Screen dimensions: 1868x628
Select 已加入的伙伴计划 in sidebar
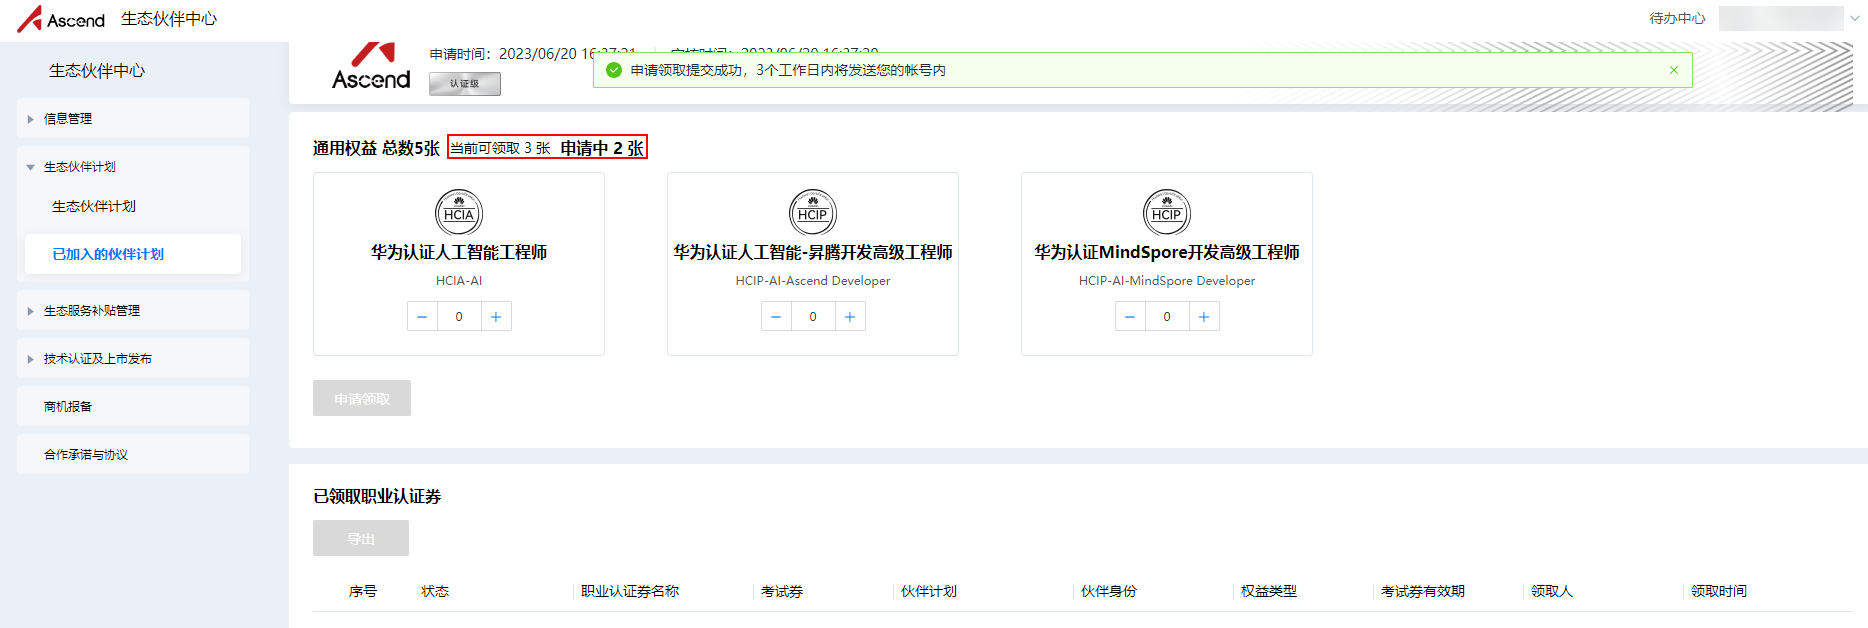[133, 254]
